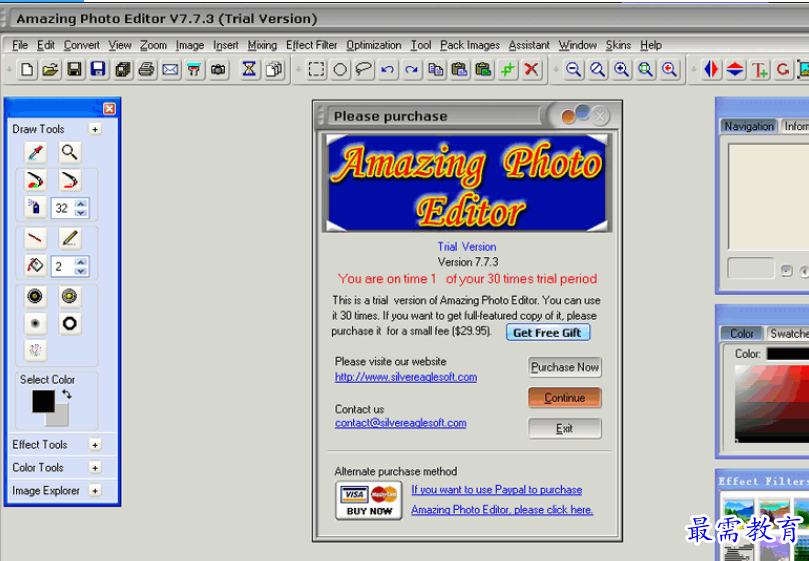Click the Undo arrow icon

tap(387, 69)
